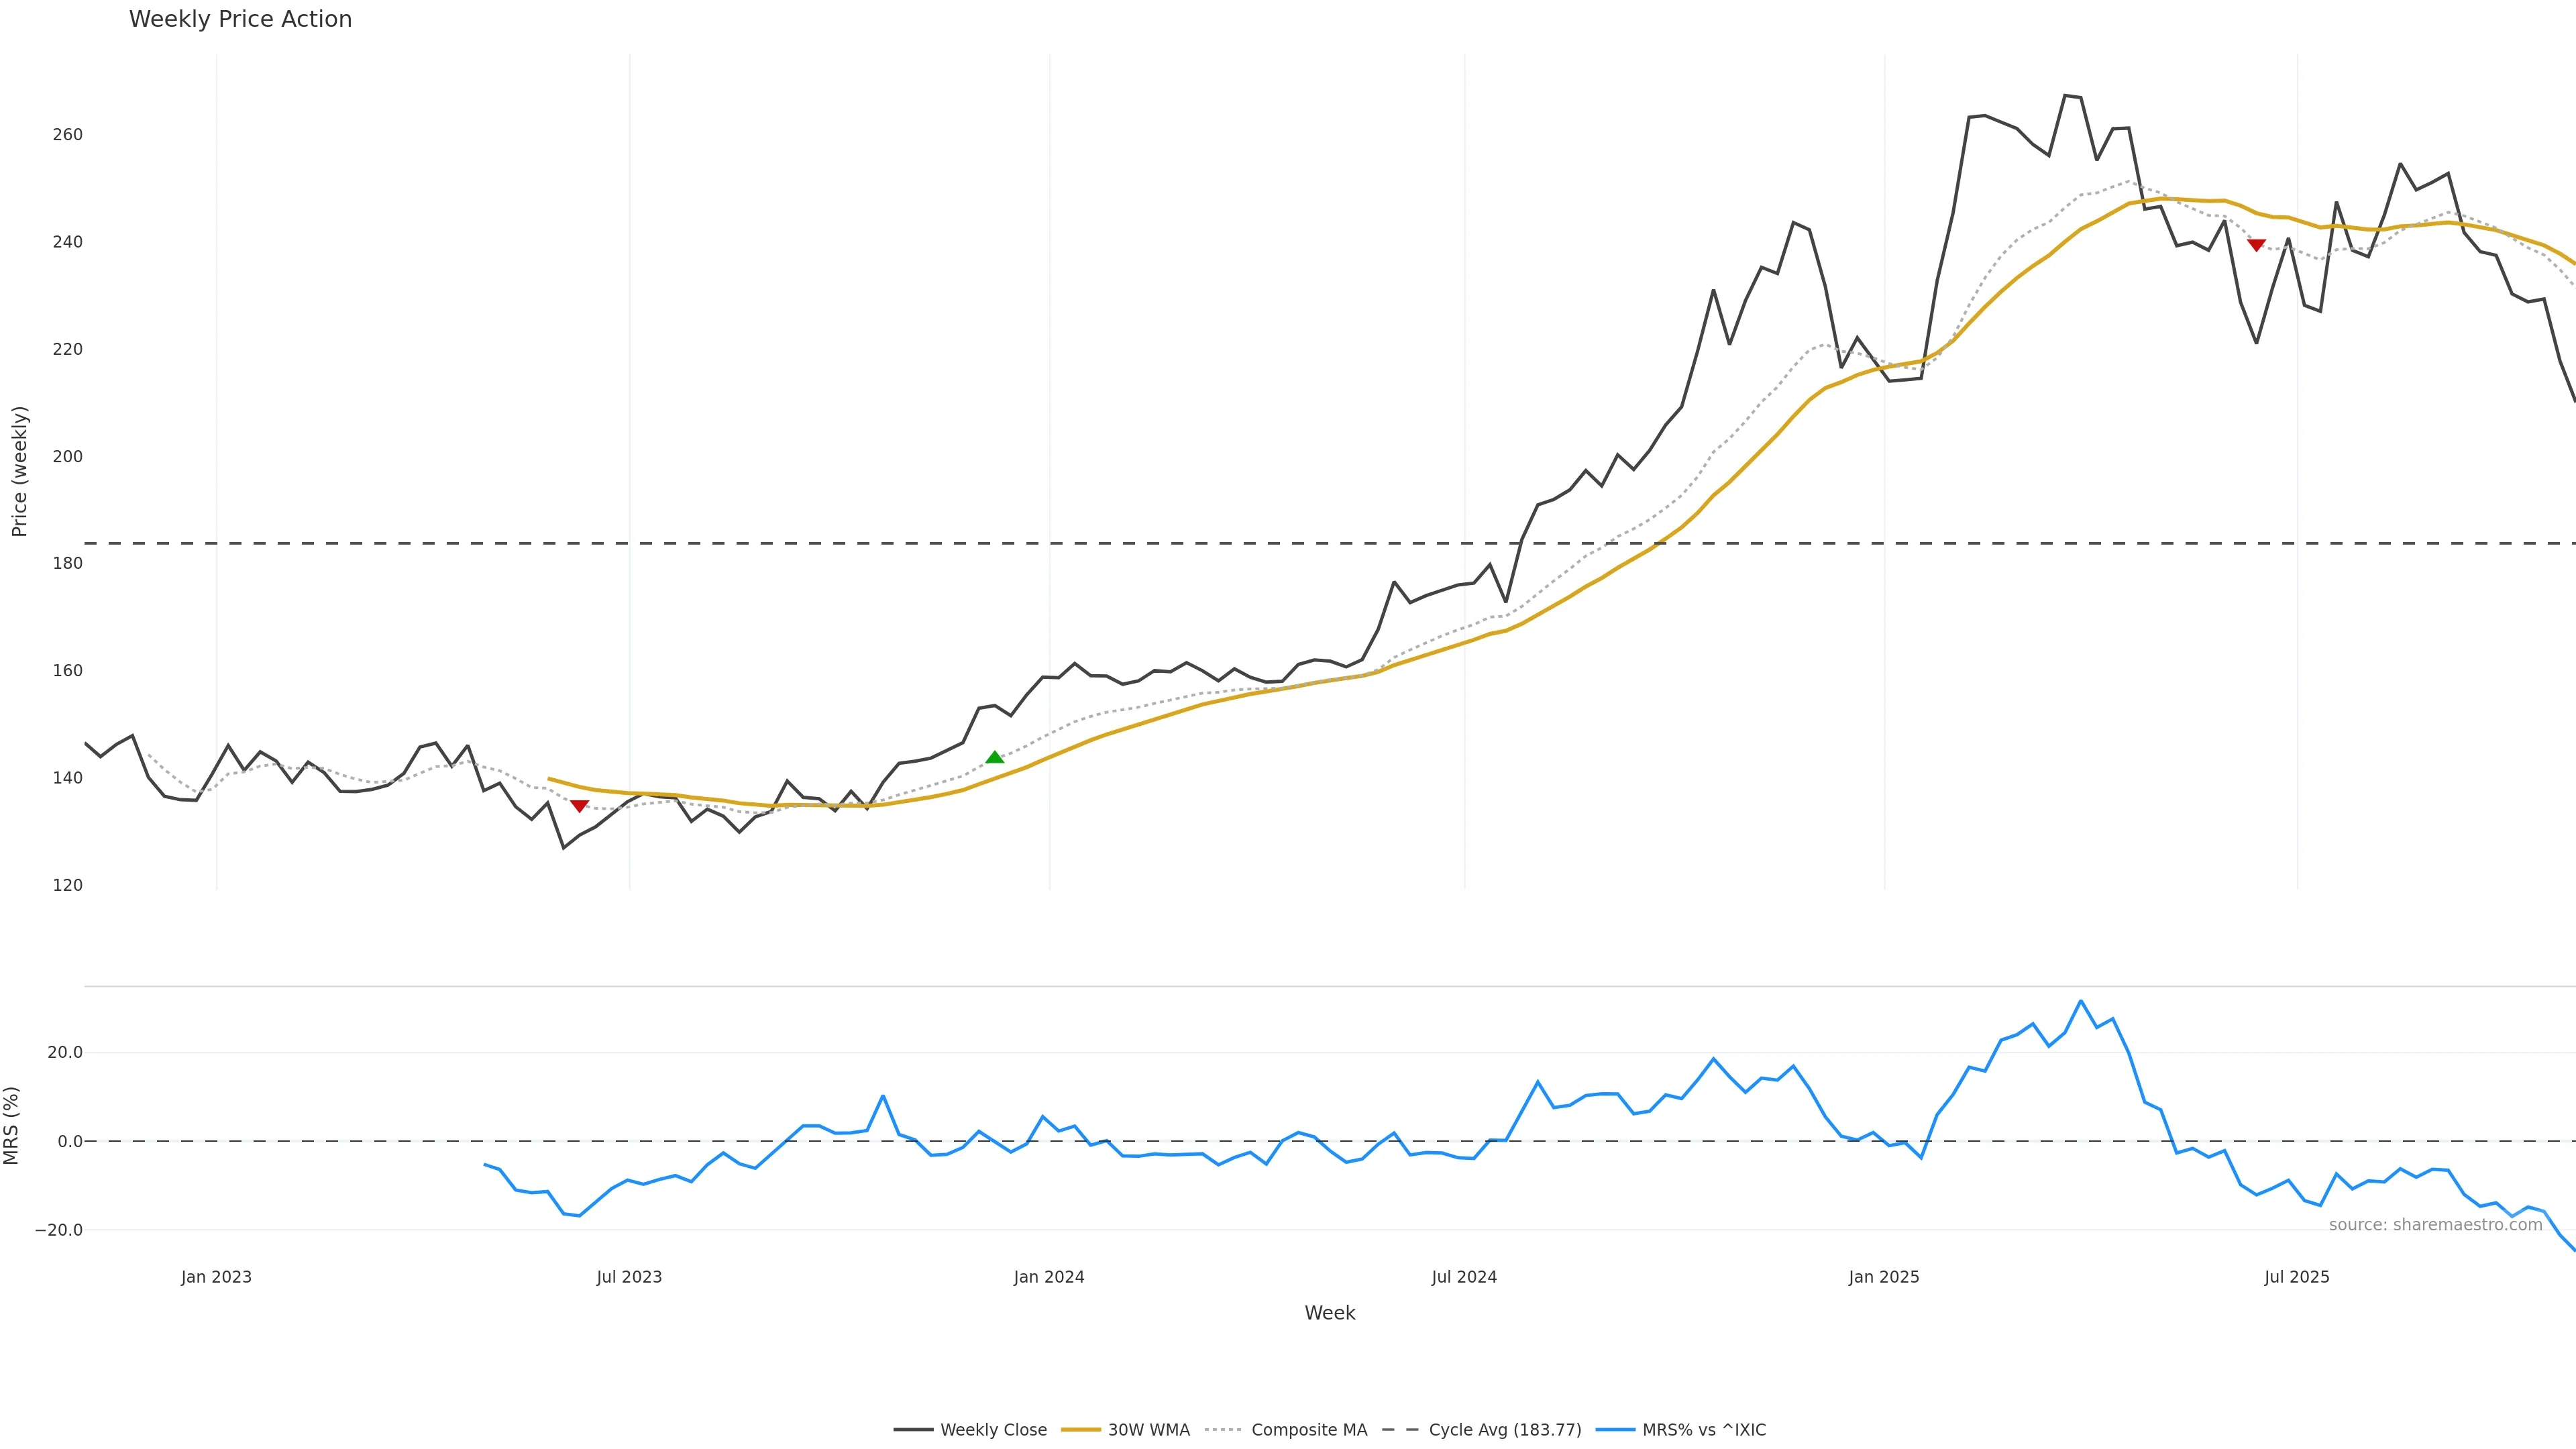Select the "Jan 2023" x-axis label
2576x1449 pixels.
click(x=216, y=1277)
